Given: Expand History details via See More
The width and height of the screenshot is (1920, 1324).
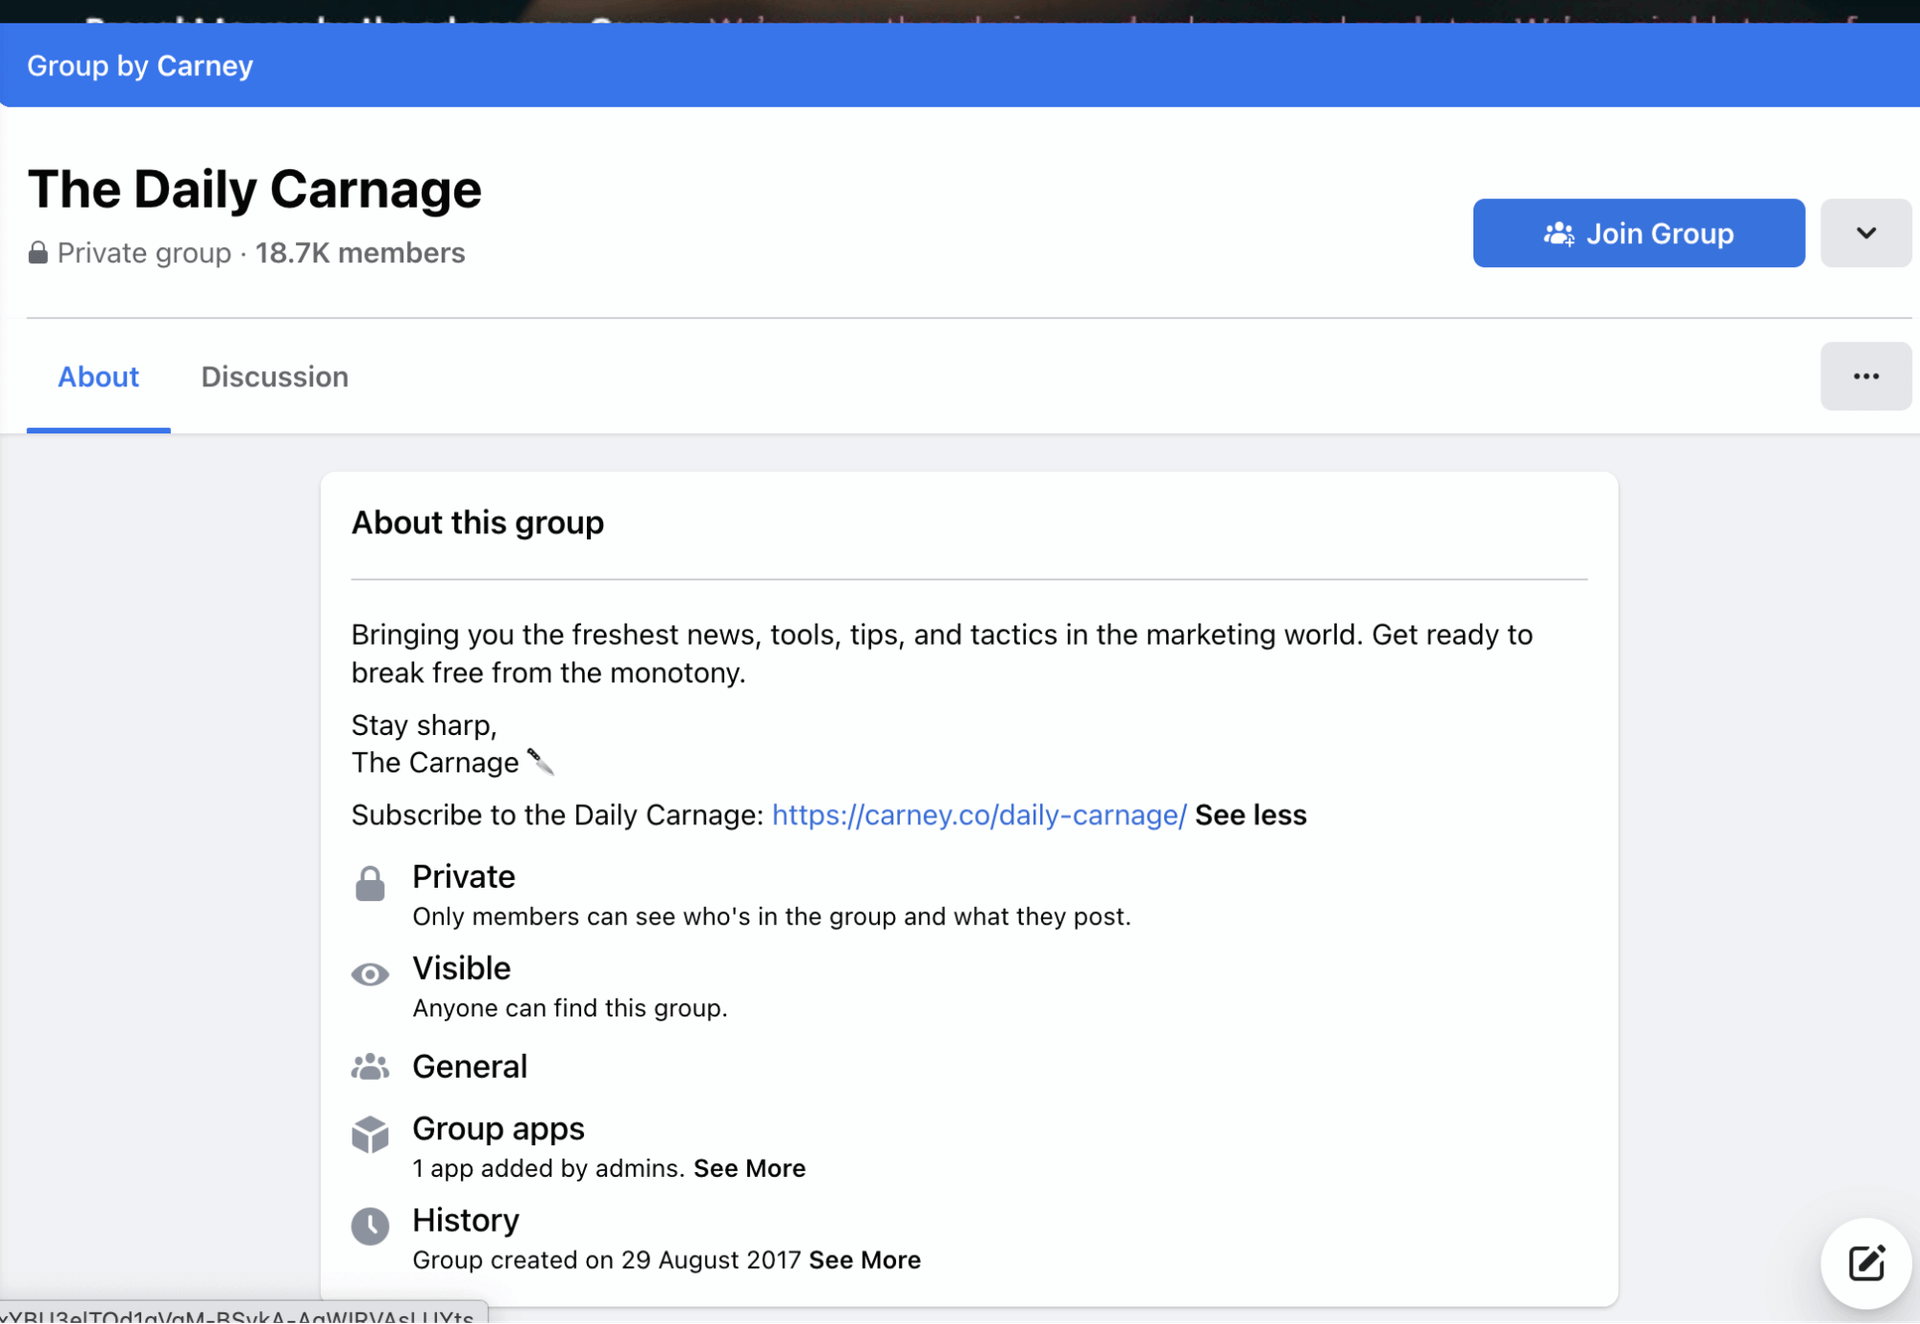Looking at the screenshot, I should click(x=864, y=1260).
